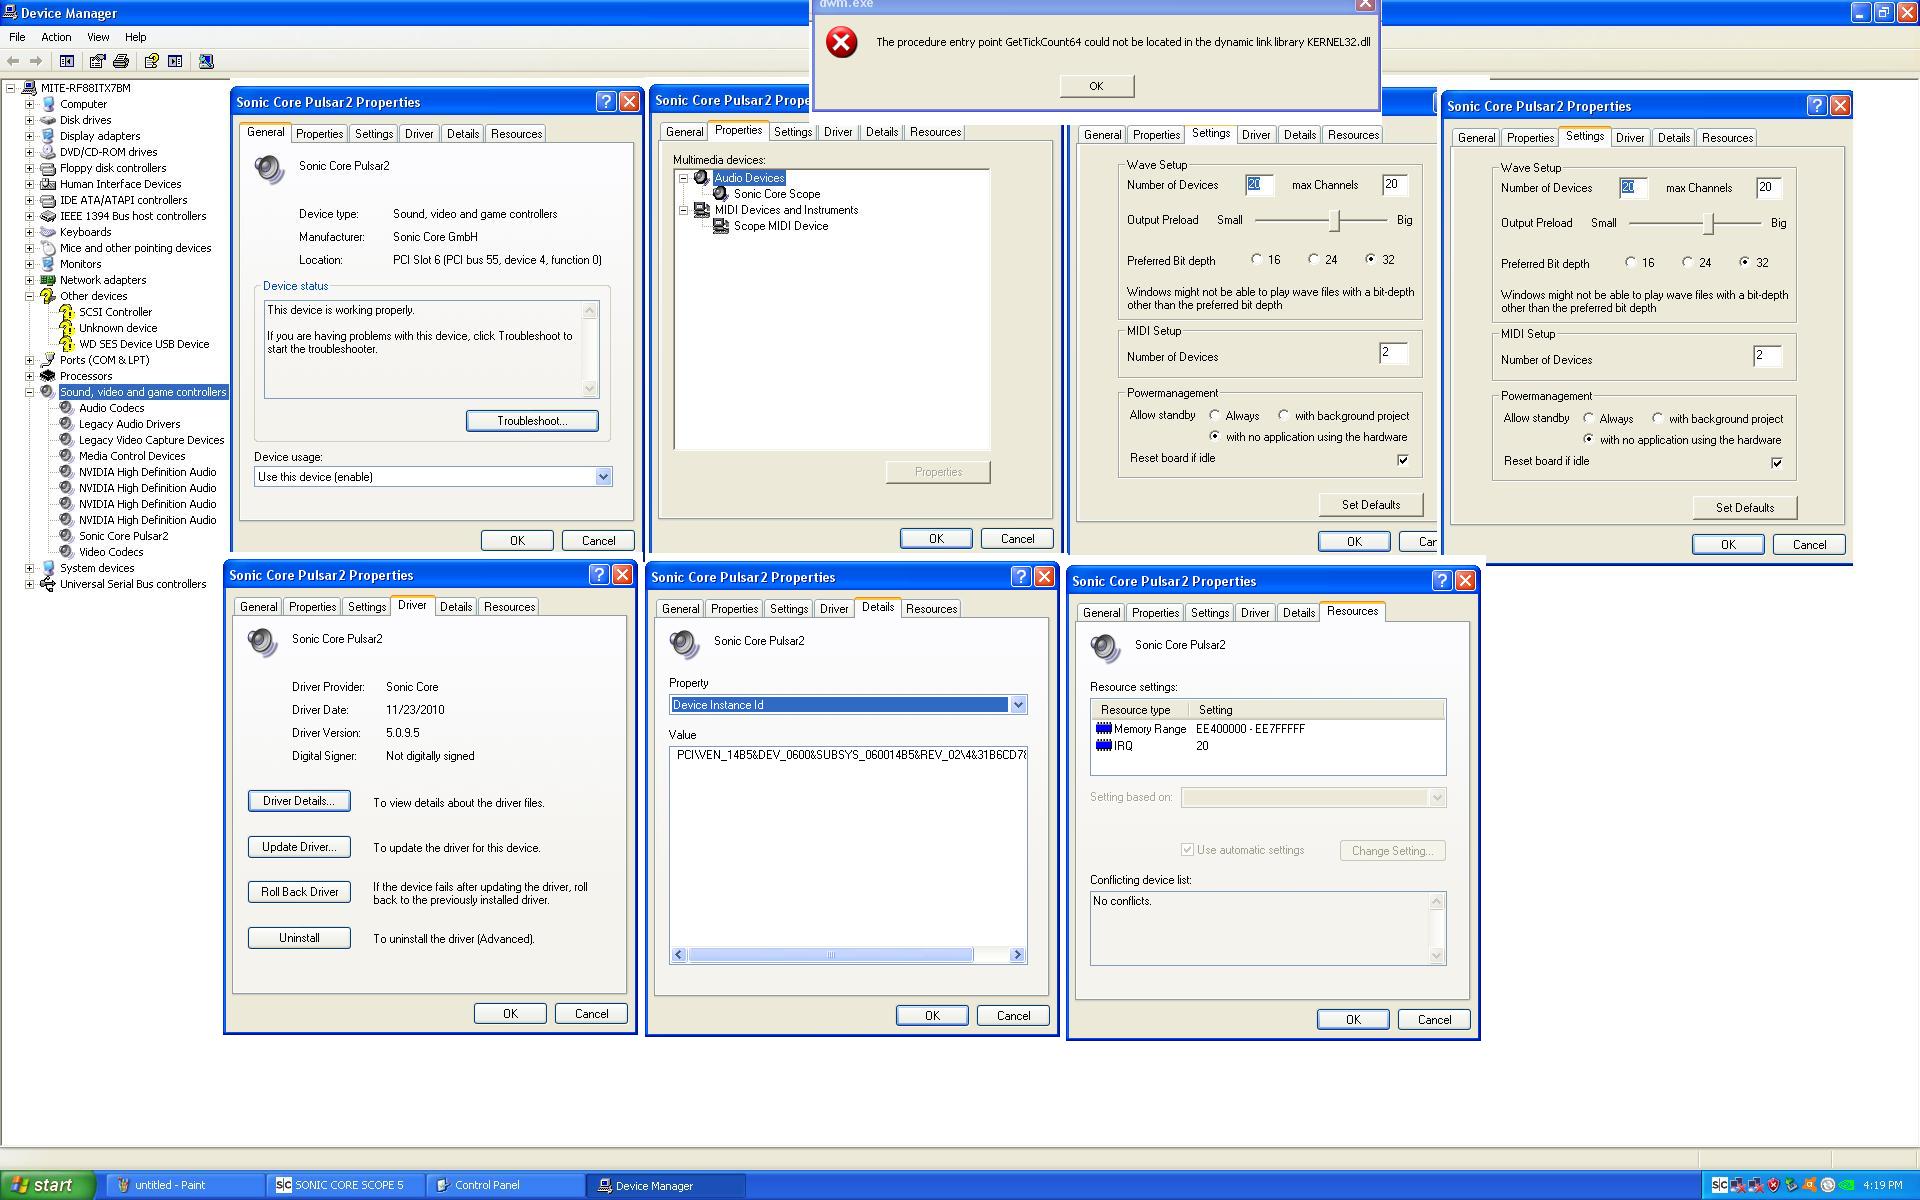Open the View menu
The height and width of the screenshot is (1200, 1920).
(98, 37)
